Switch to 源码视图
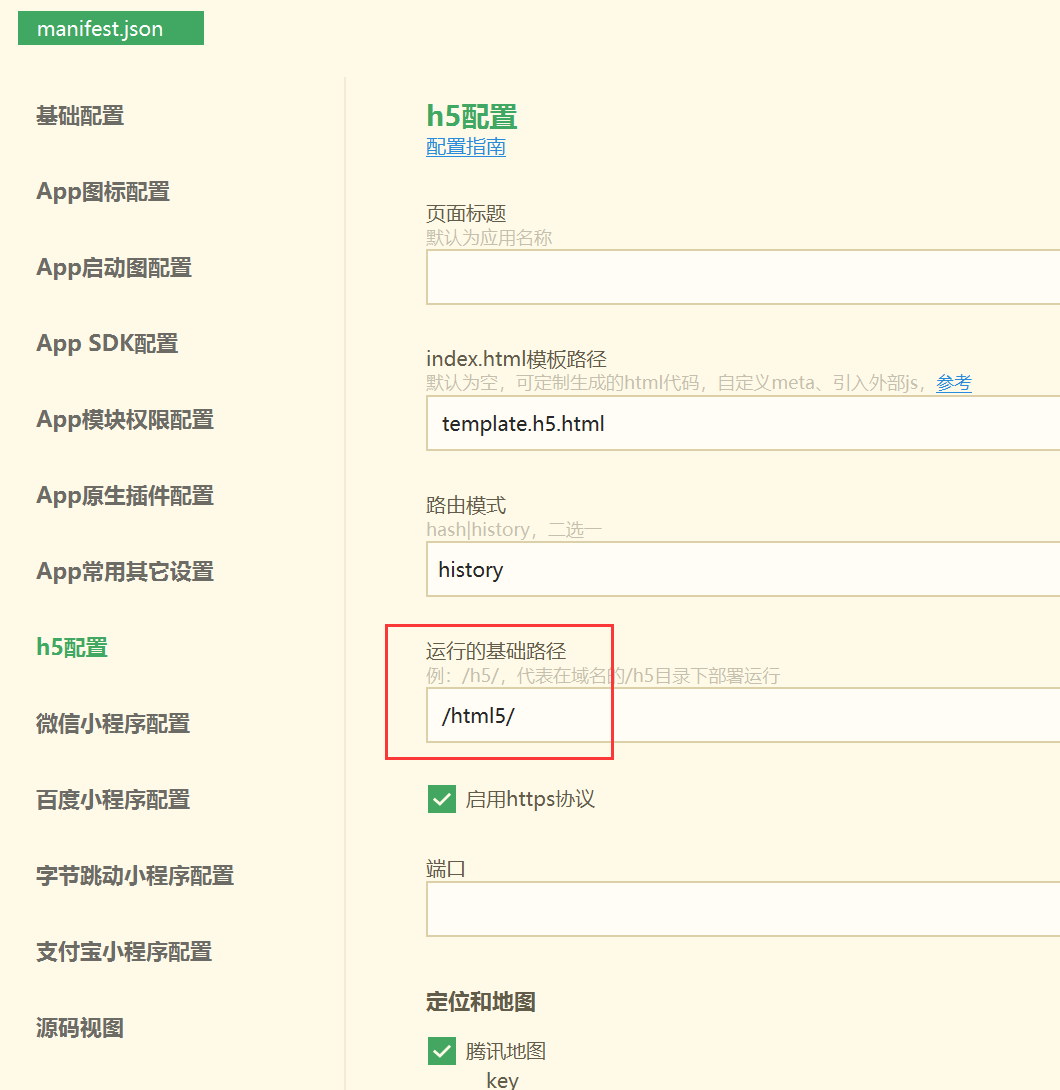This screenshot has height=1090, width=1060. (80, 1028)
